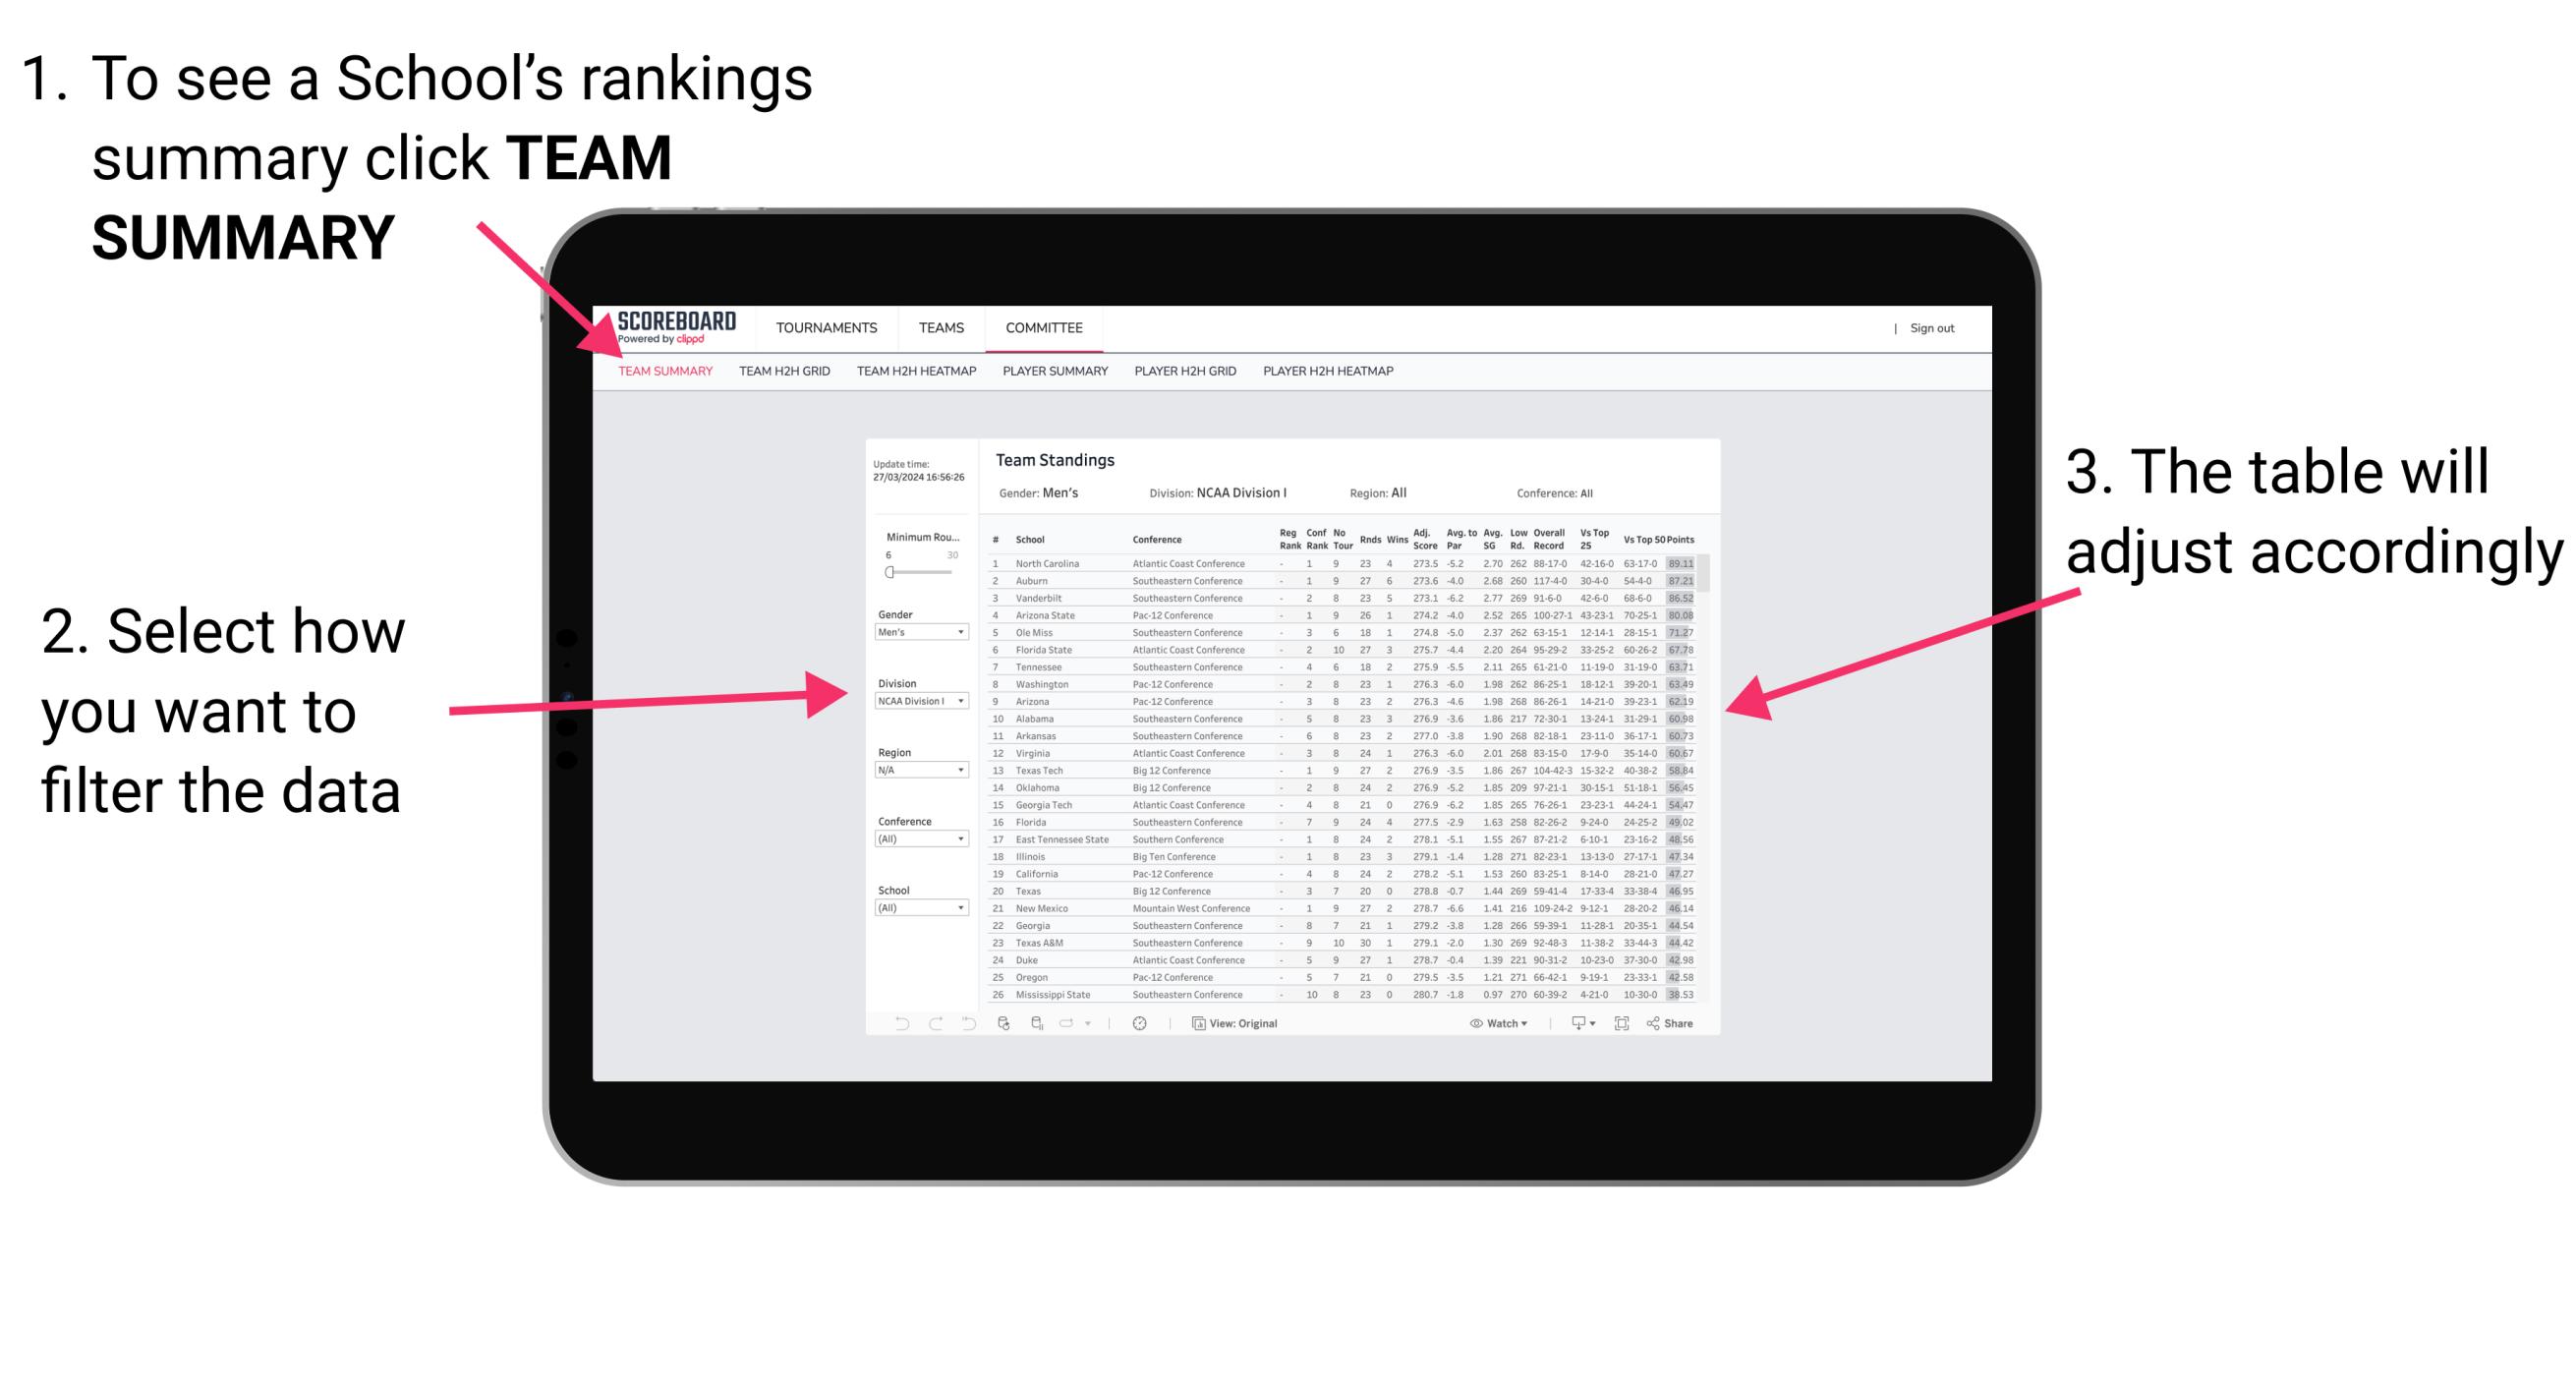The width and height of the screenshot is (2576, 1386).
Task: Click the View: Original button
Action: (1242, 1022)
